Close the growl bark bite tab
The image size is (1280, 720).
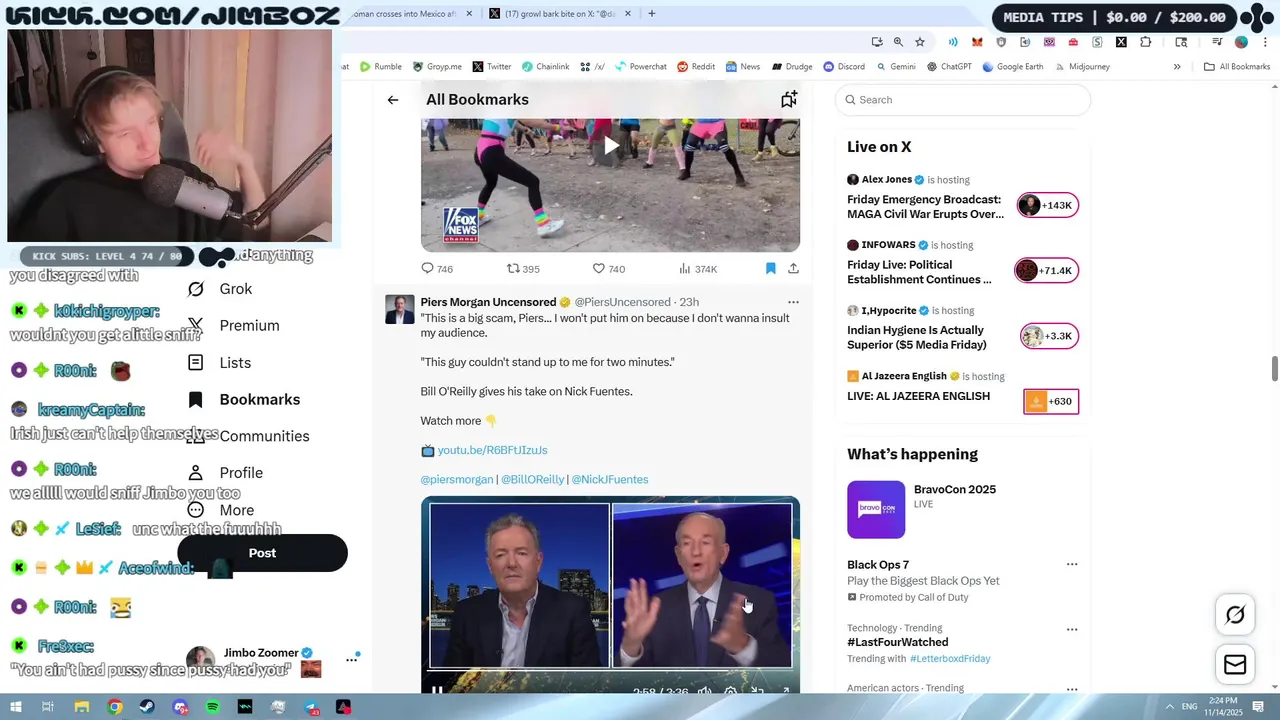click(627, 14)
